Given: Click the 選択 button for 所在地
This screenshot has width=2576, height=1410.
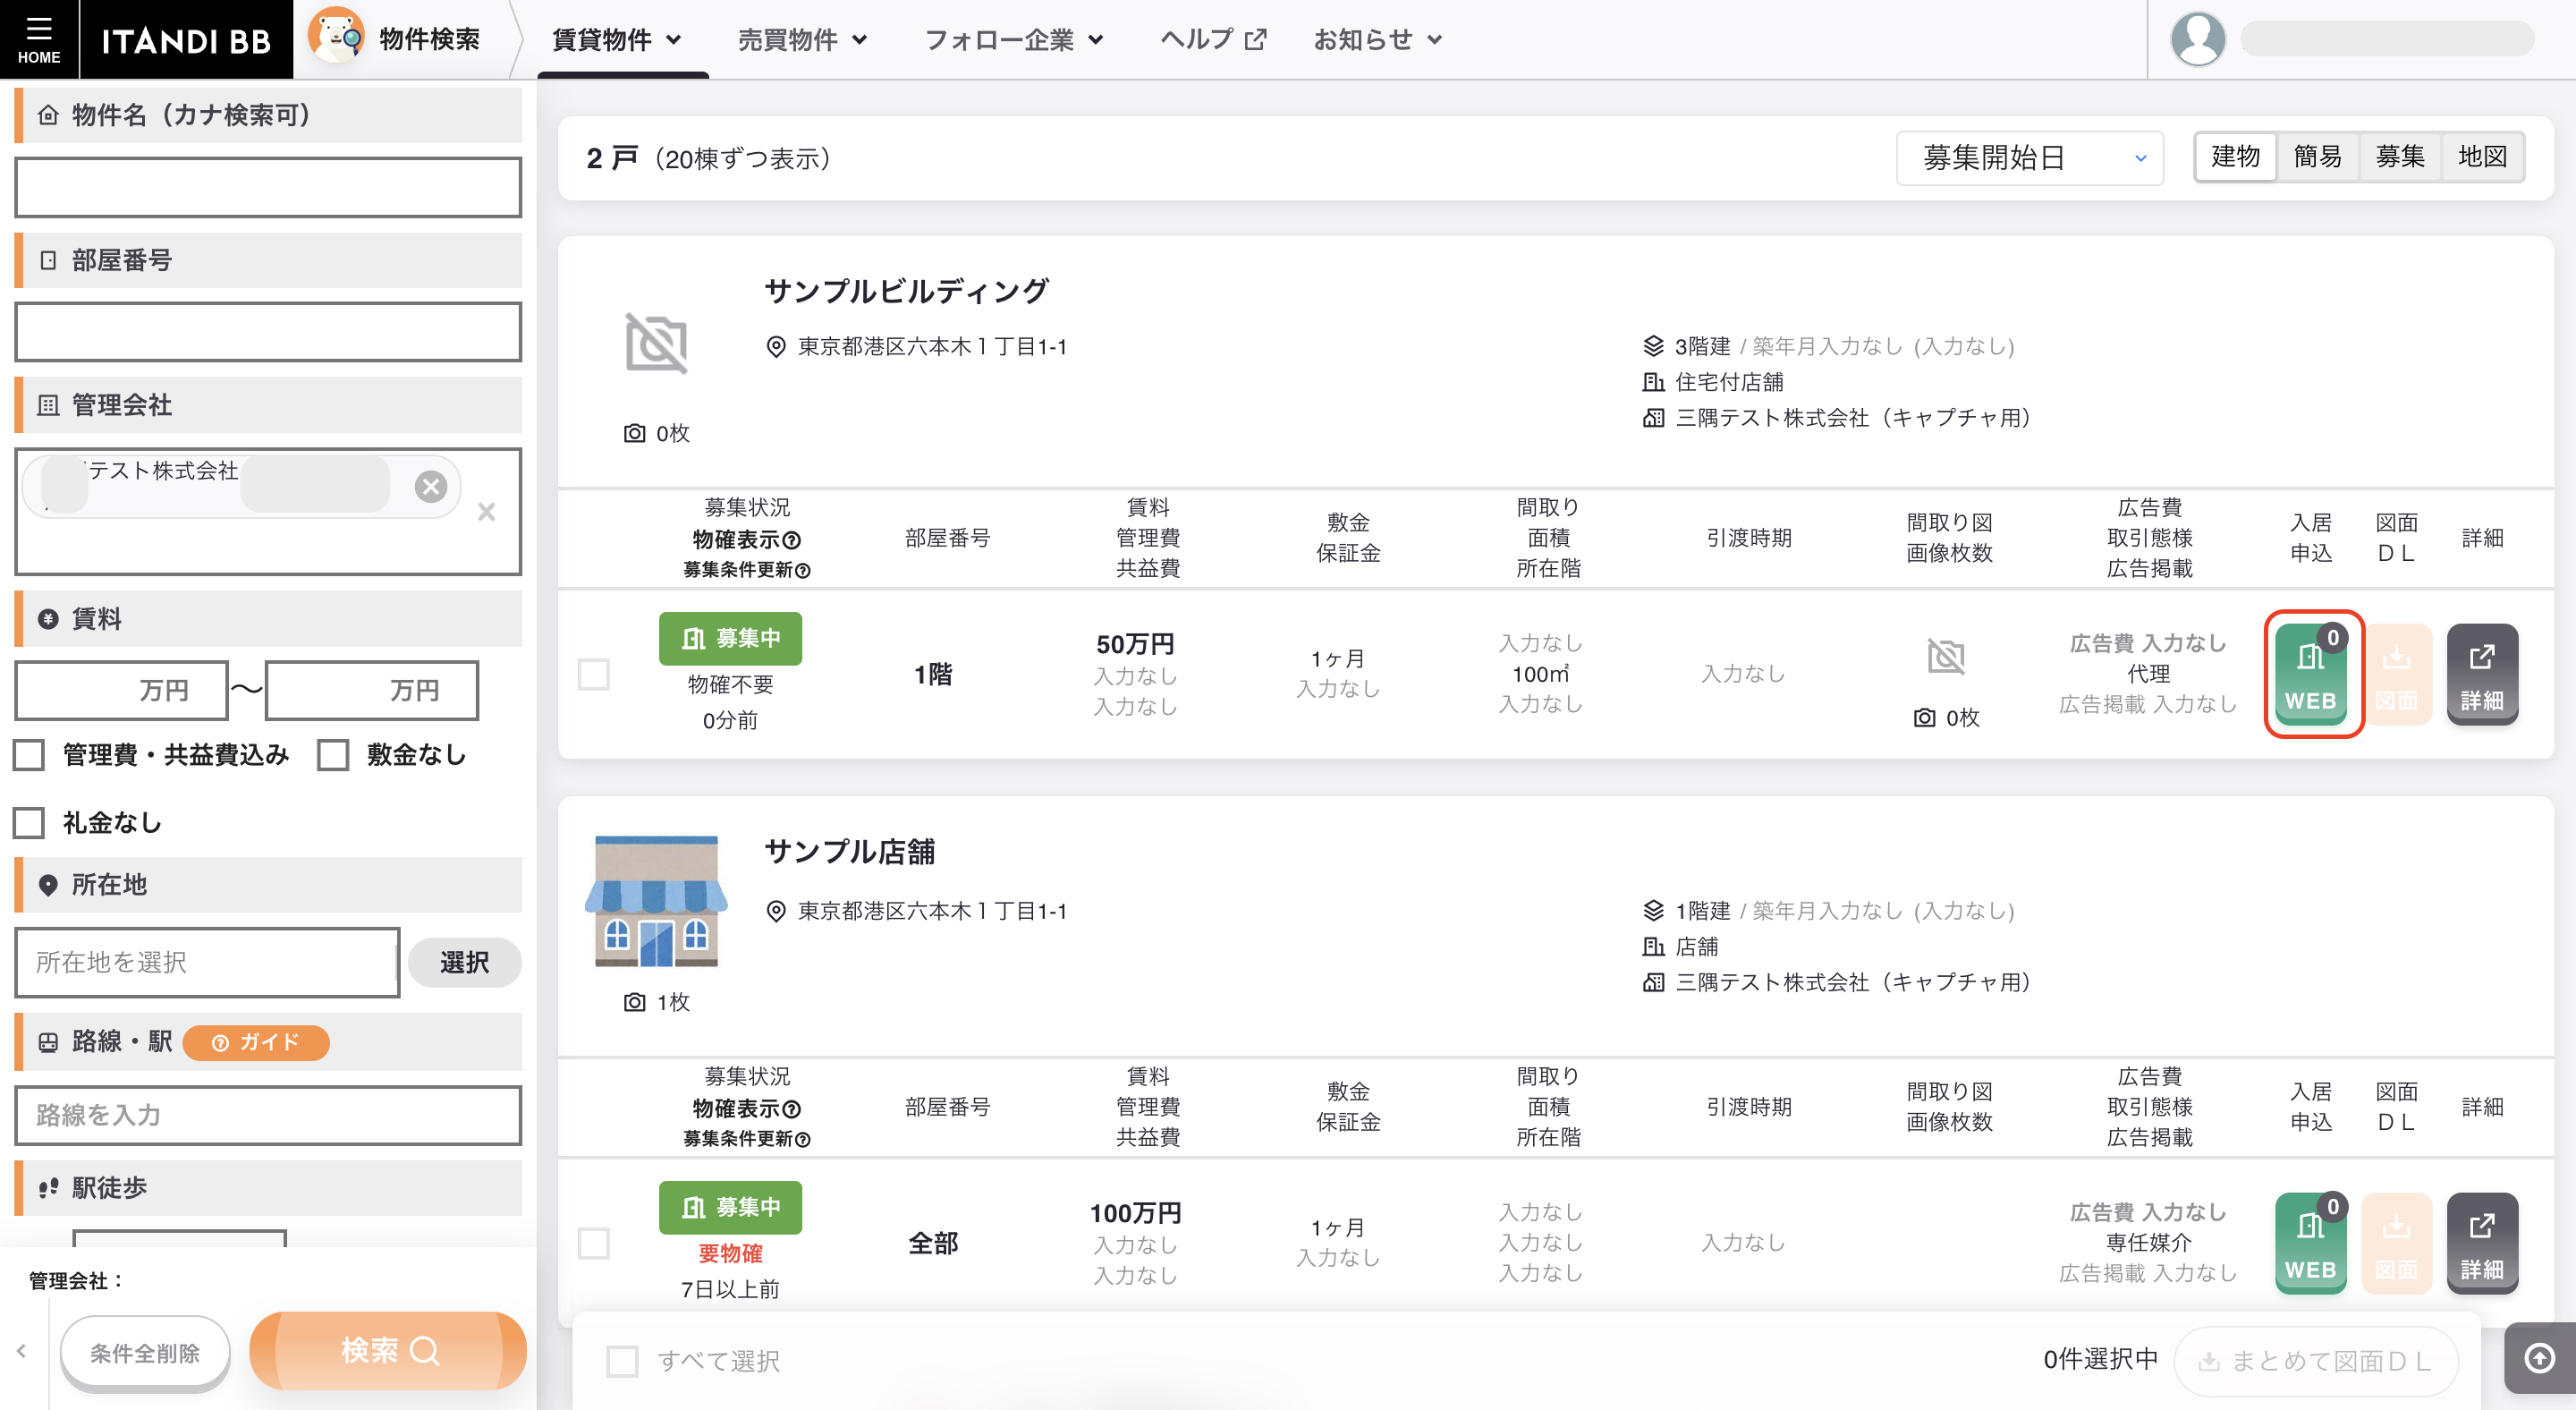Looking at the screenshot, I should 464,962.
